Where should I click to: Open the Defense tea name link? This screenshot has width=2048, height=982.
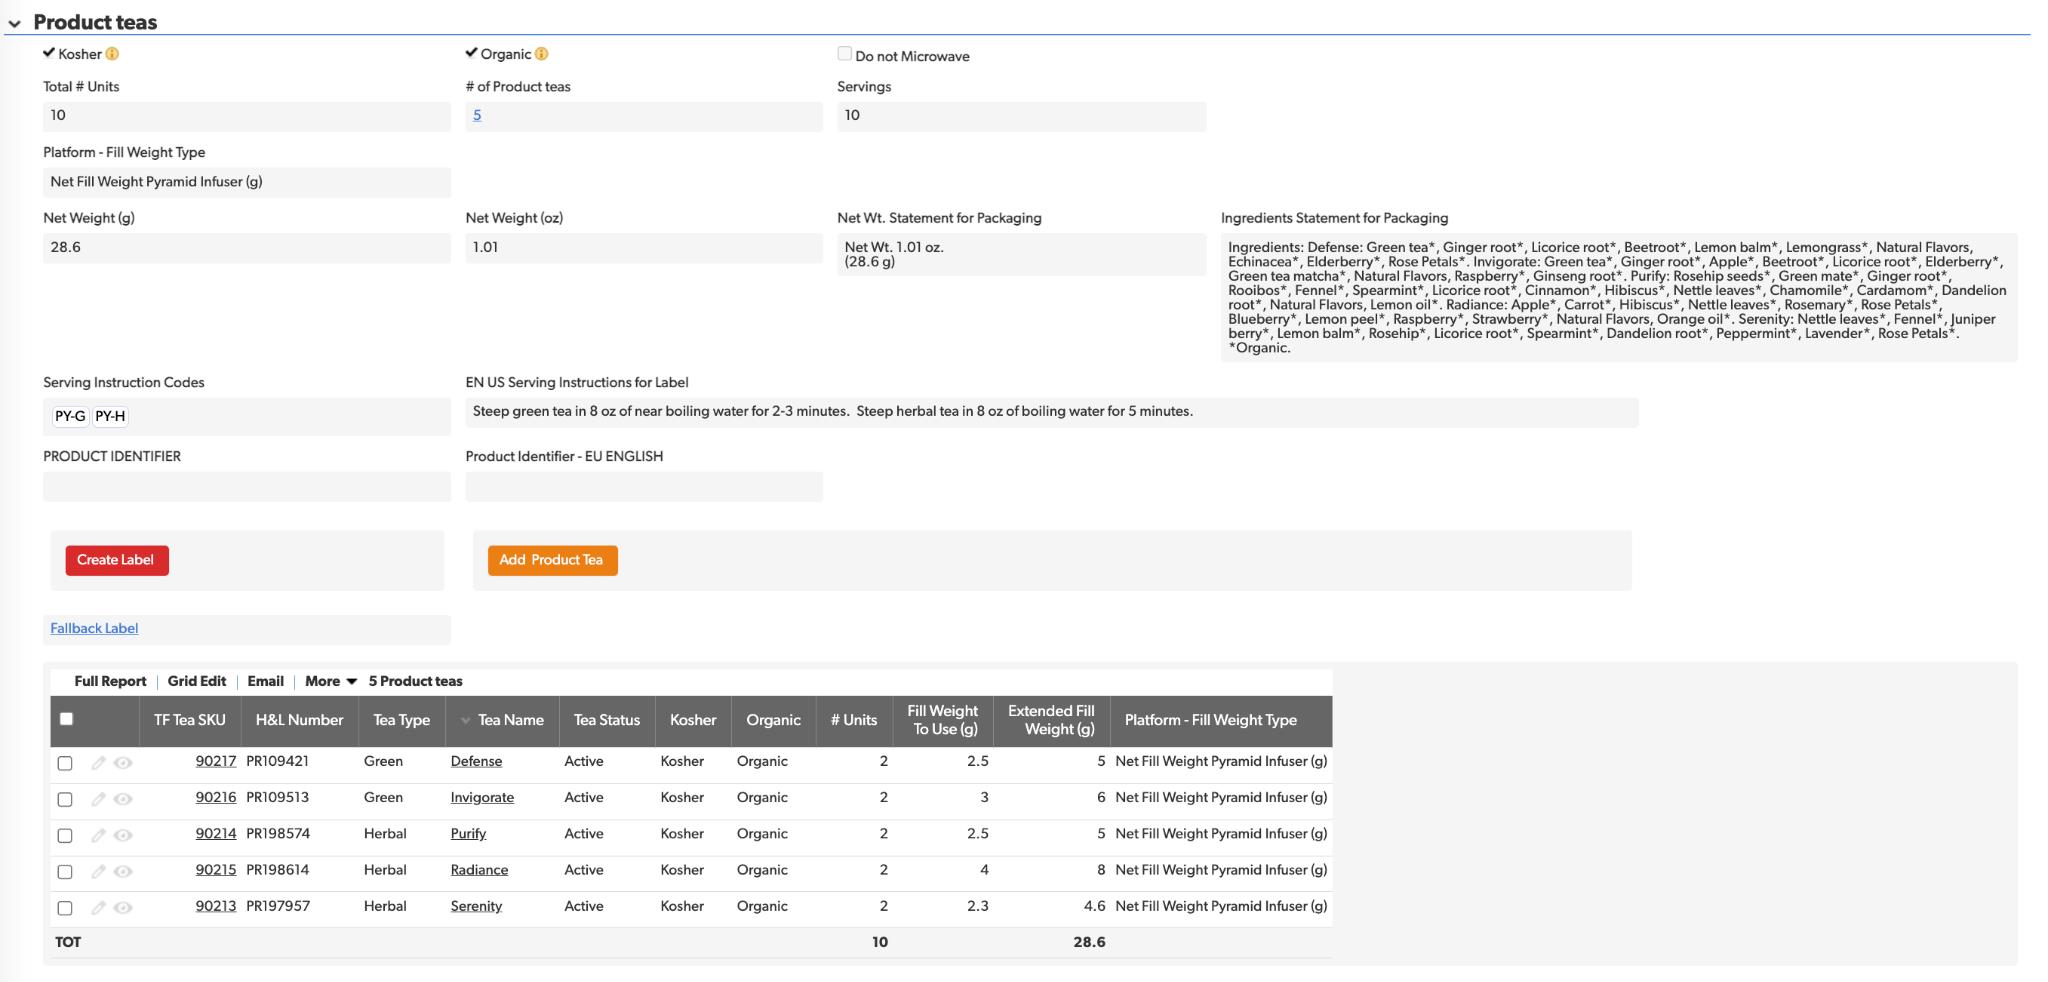point(476,761)
